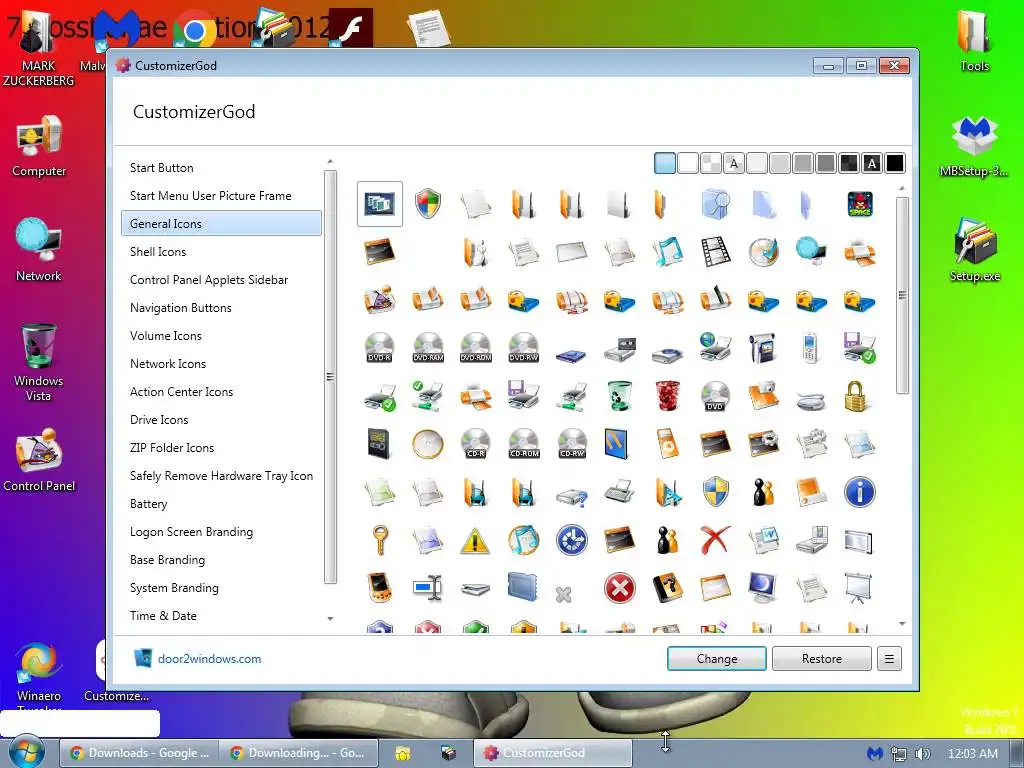This screenshot has height=768, width=1024.
Task: Click the Restore button
Action: pyautogui.click(x=822, y=659)
